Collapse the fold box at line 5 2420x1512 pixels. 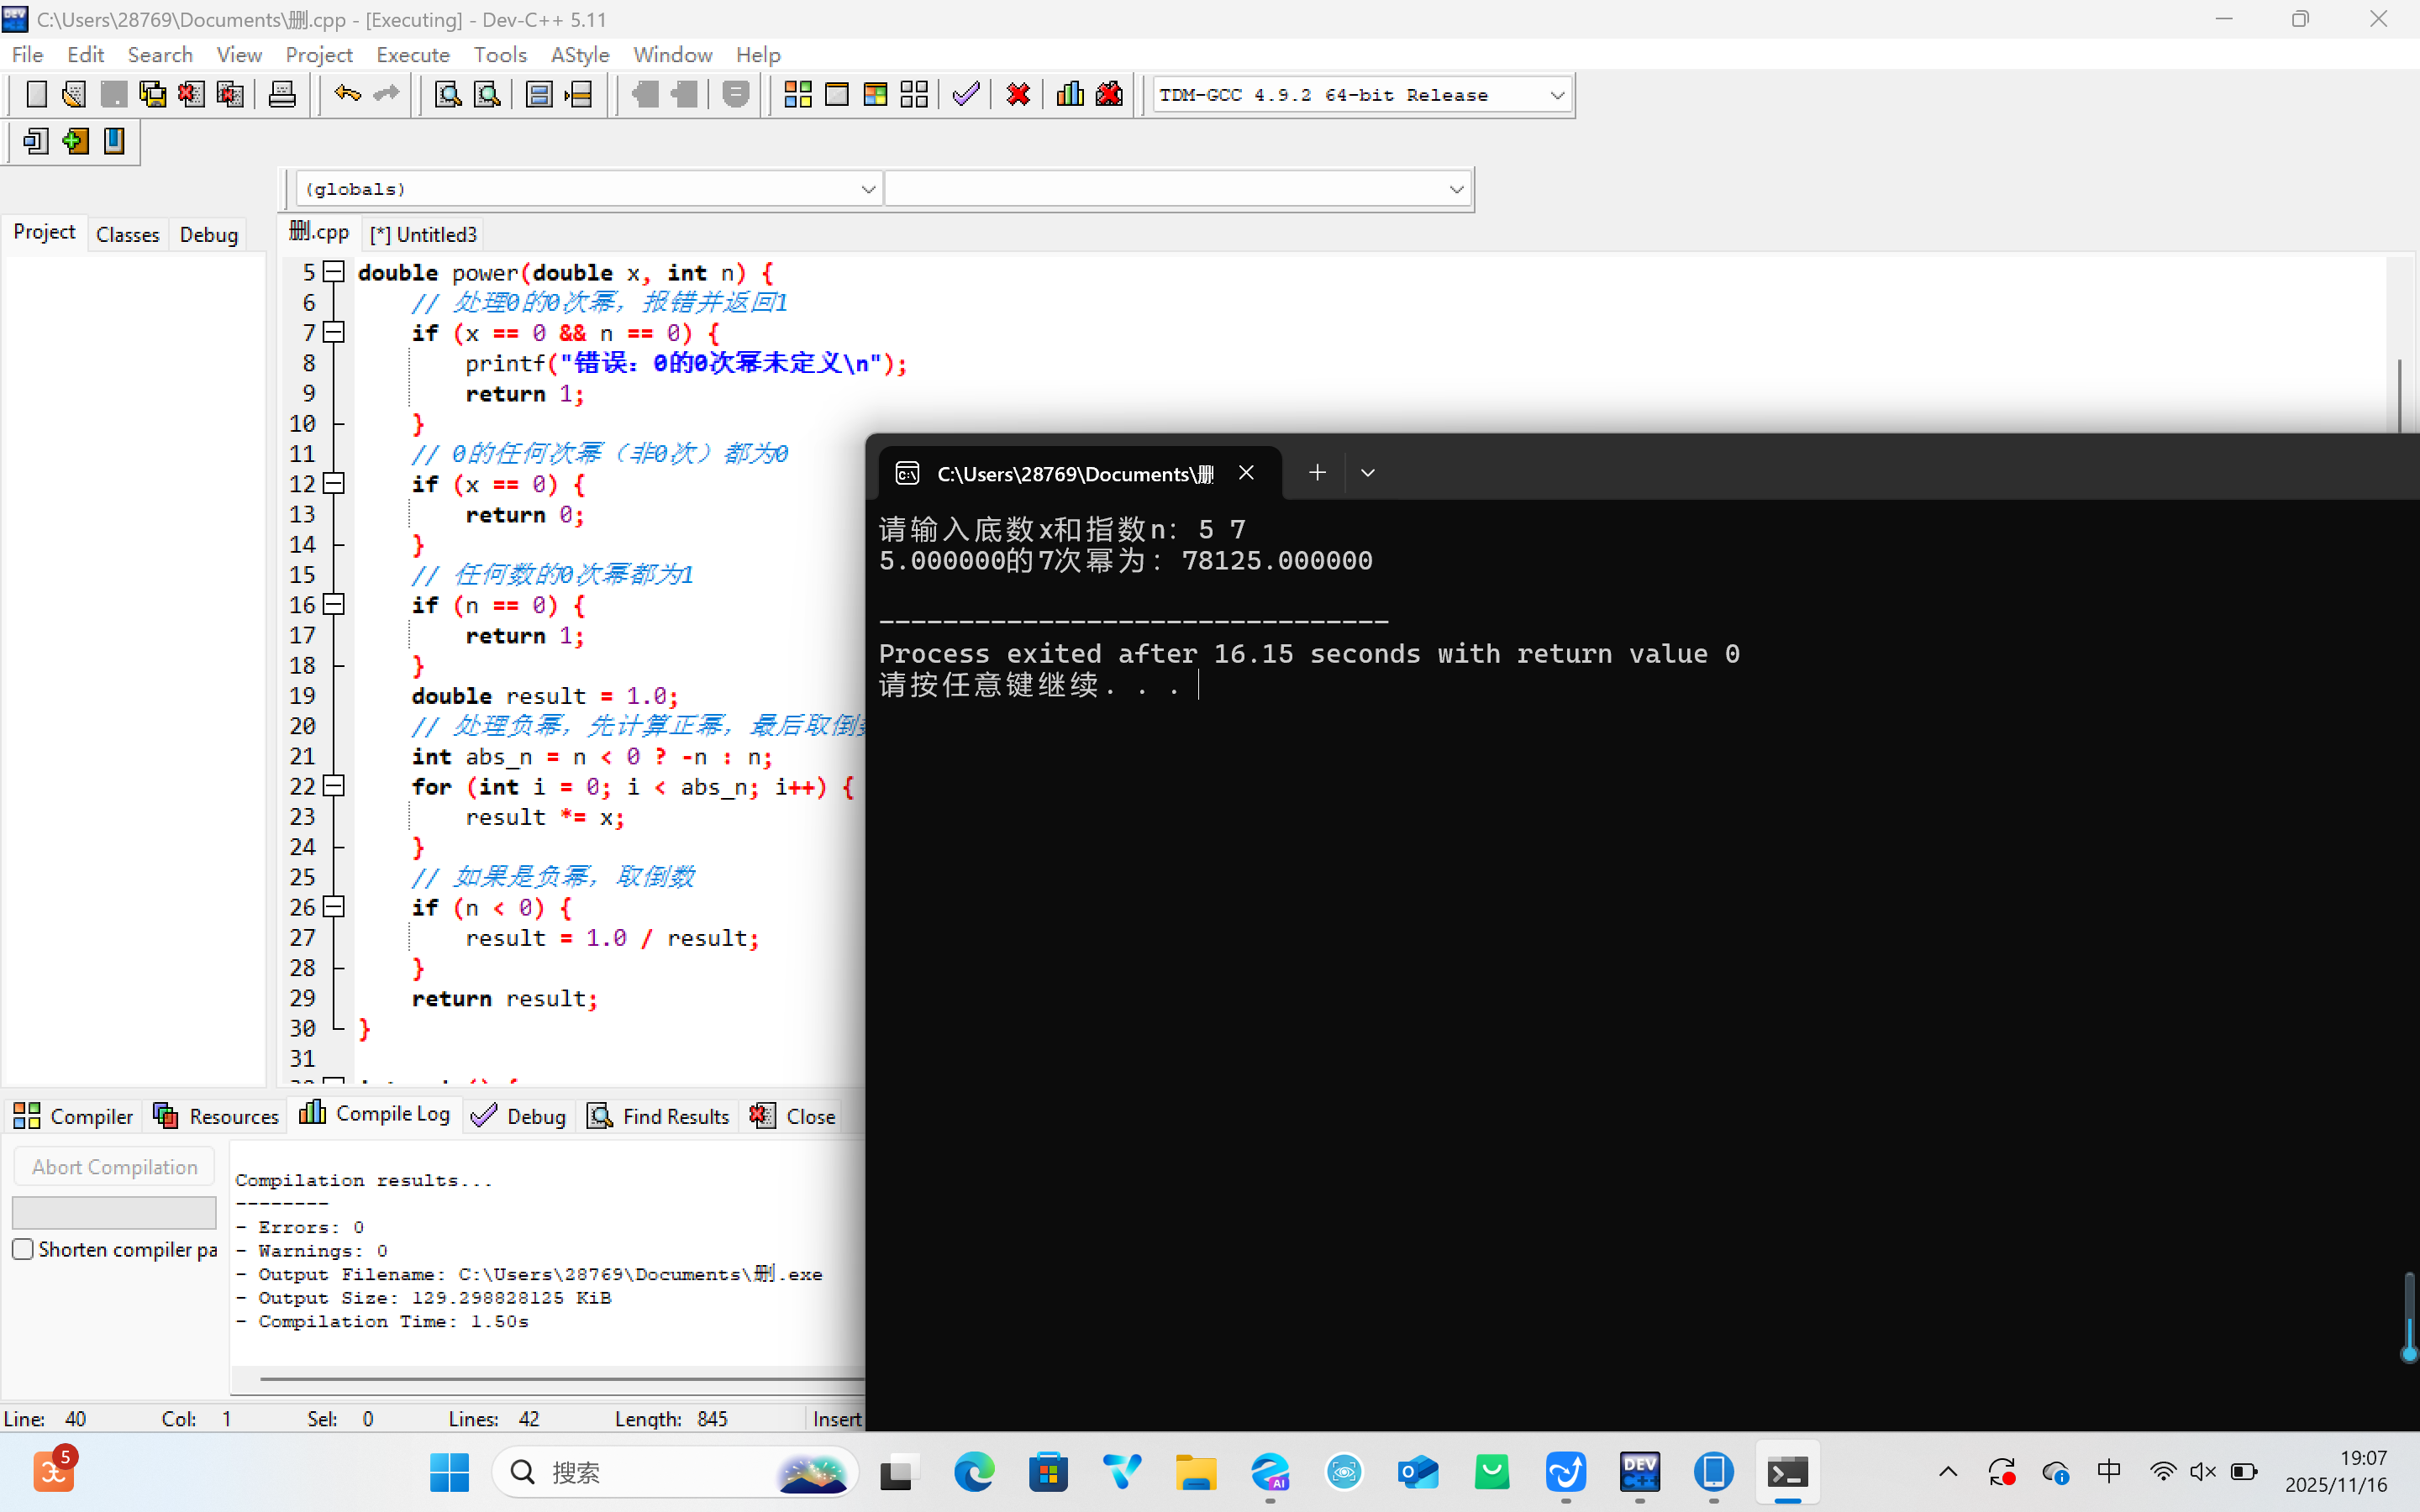click(x=335, y=271)
